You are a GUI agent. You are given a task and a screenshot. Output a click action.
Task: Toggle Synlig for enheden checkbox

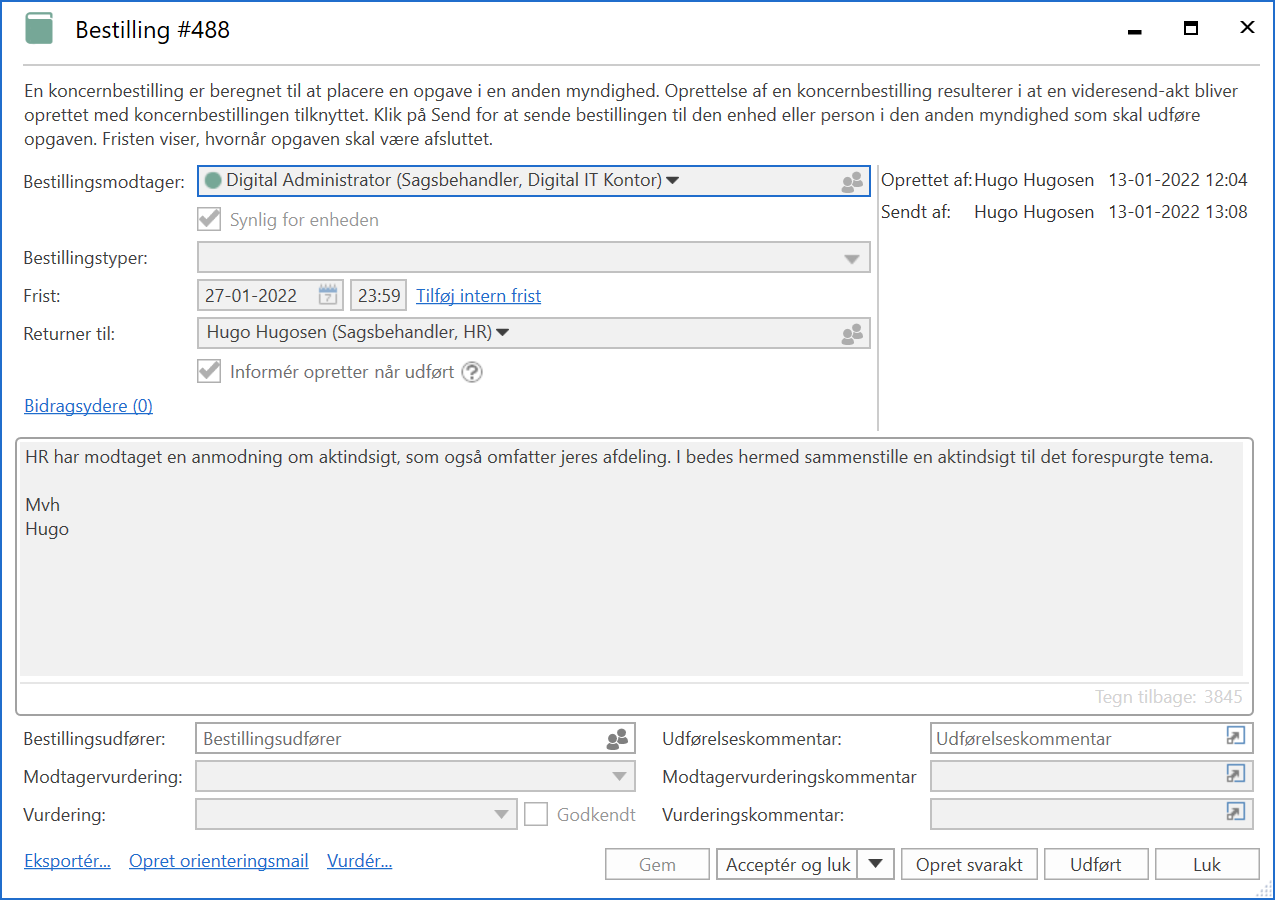point(209,220)
